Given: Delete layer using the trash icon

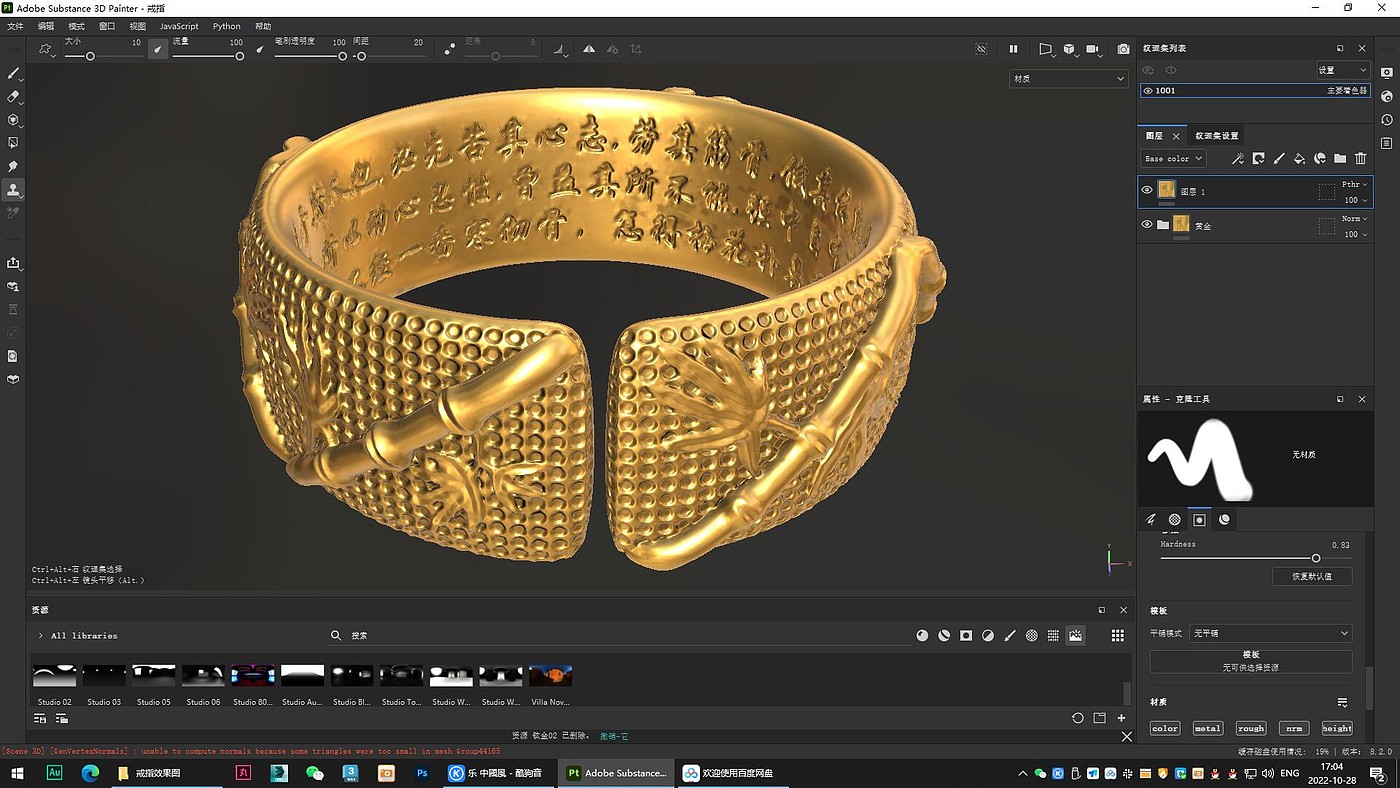Looking at the screenshot, I should tap(1360, 158).
